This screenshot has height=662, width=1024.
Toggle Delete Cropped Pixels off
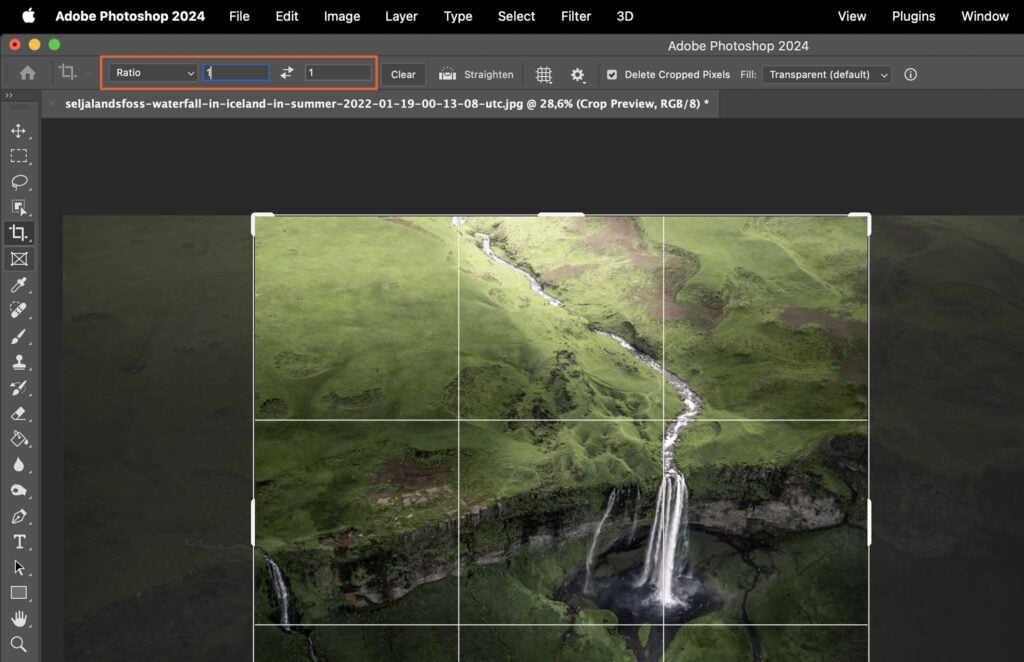click(612, 73)
